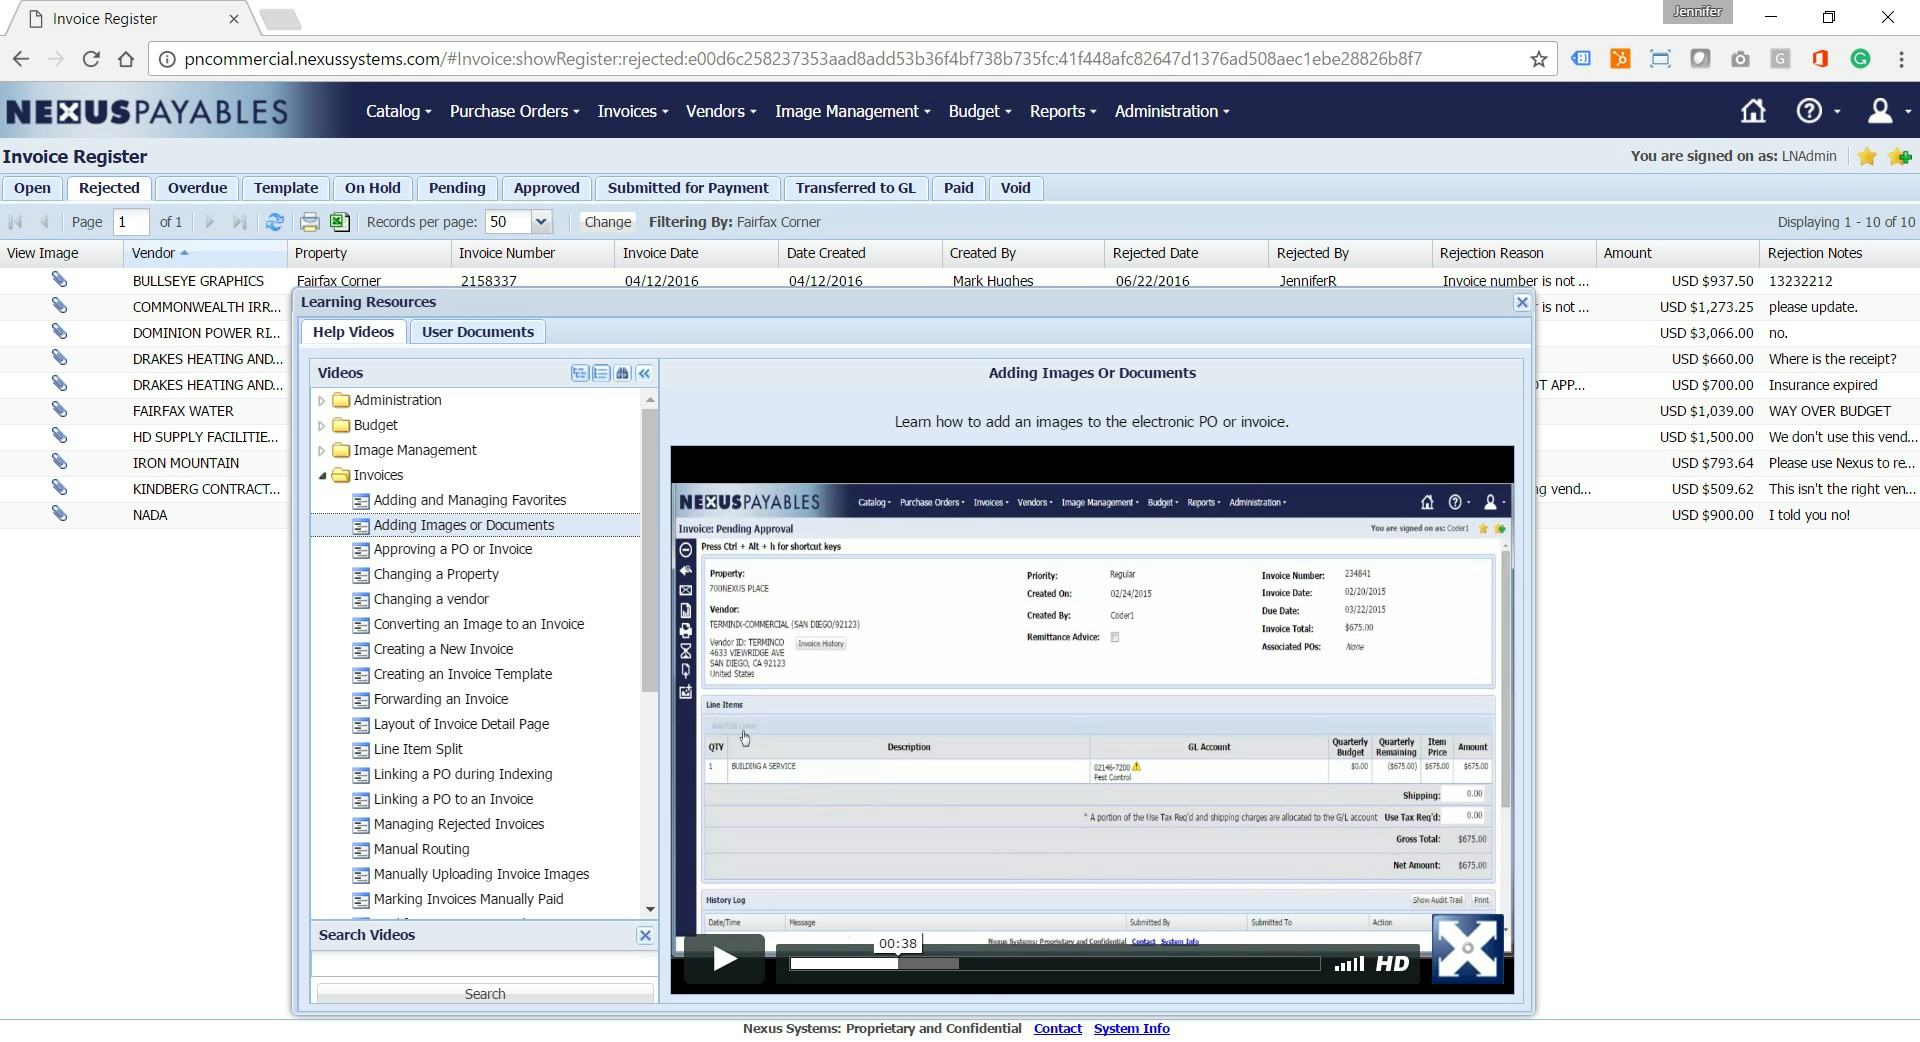Reload the page in the browser
This screenshot has height=1042, width=1920.
[91, 59]
